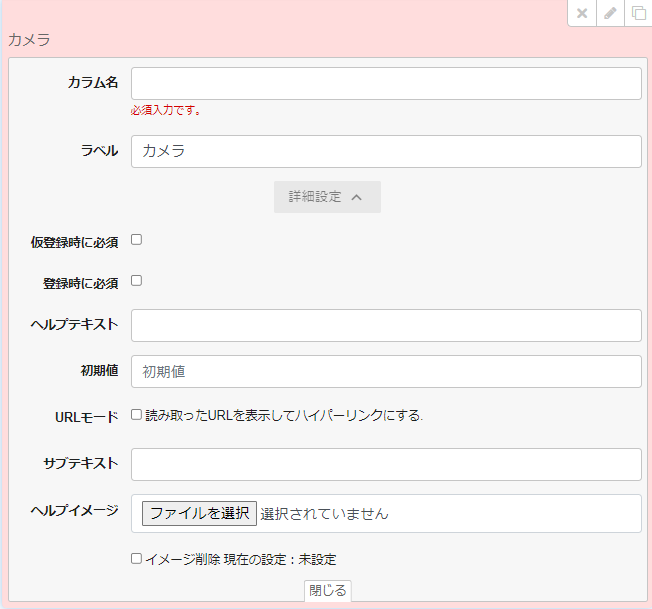Click the 読み取ったURLを表示 description label

pyautogui.click(x=284, y=415)
